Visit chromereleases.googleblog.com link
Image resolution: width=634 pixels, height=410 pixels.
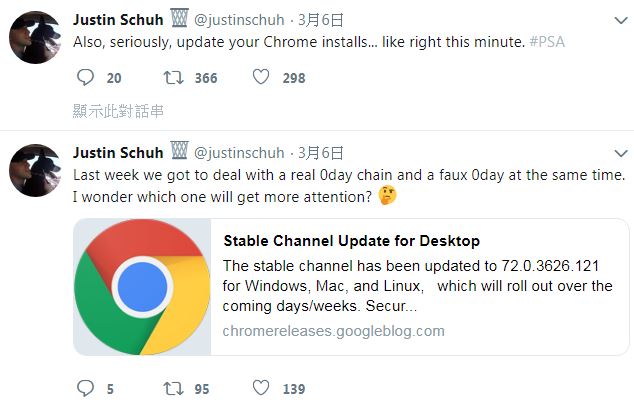[334, 331]
